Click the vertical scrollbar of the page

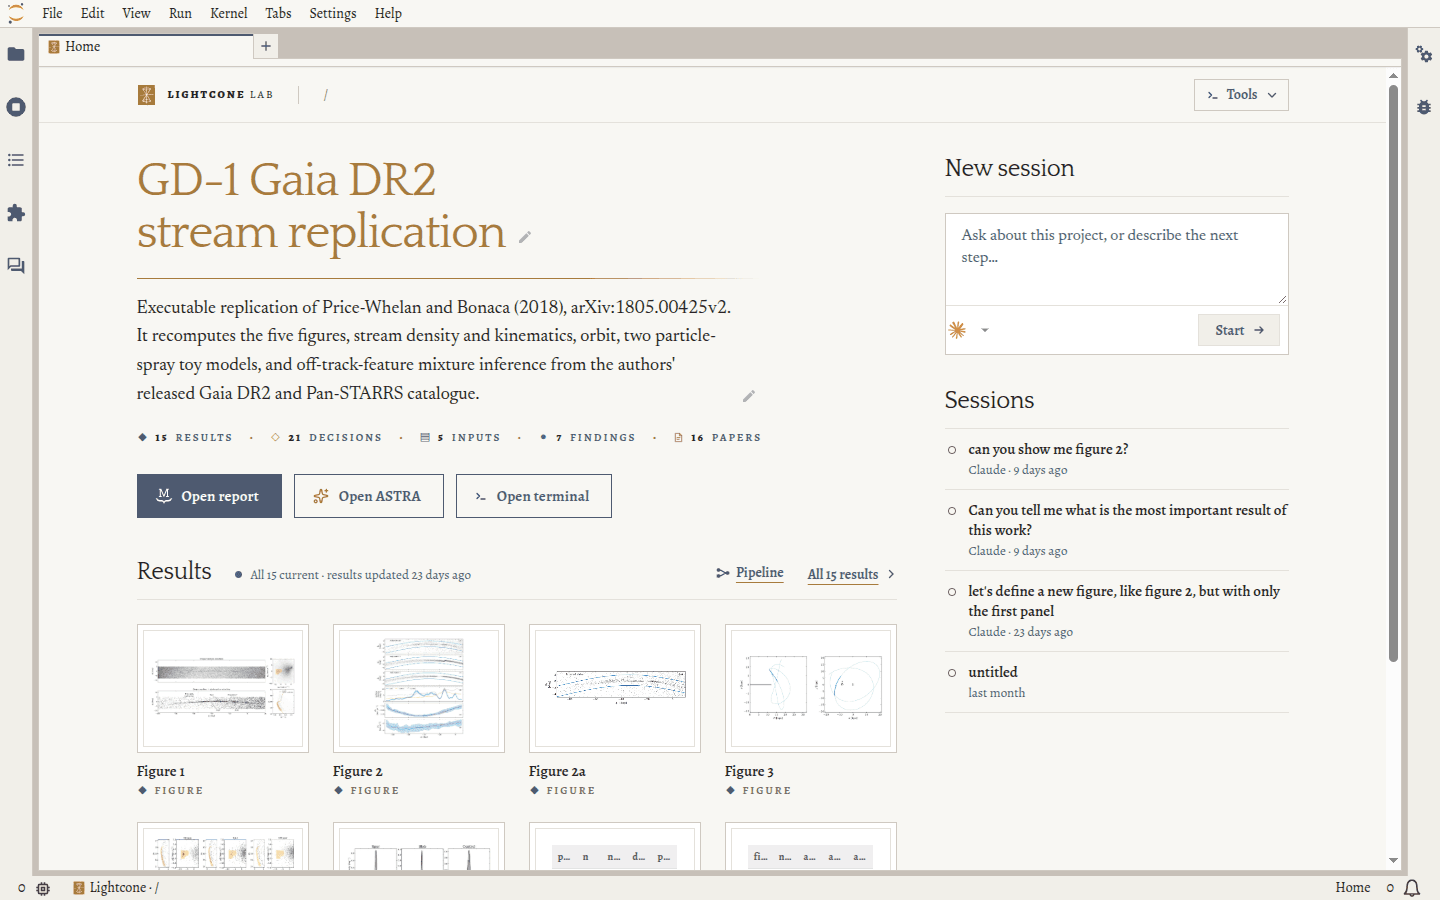click(x=1393, y=373)
